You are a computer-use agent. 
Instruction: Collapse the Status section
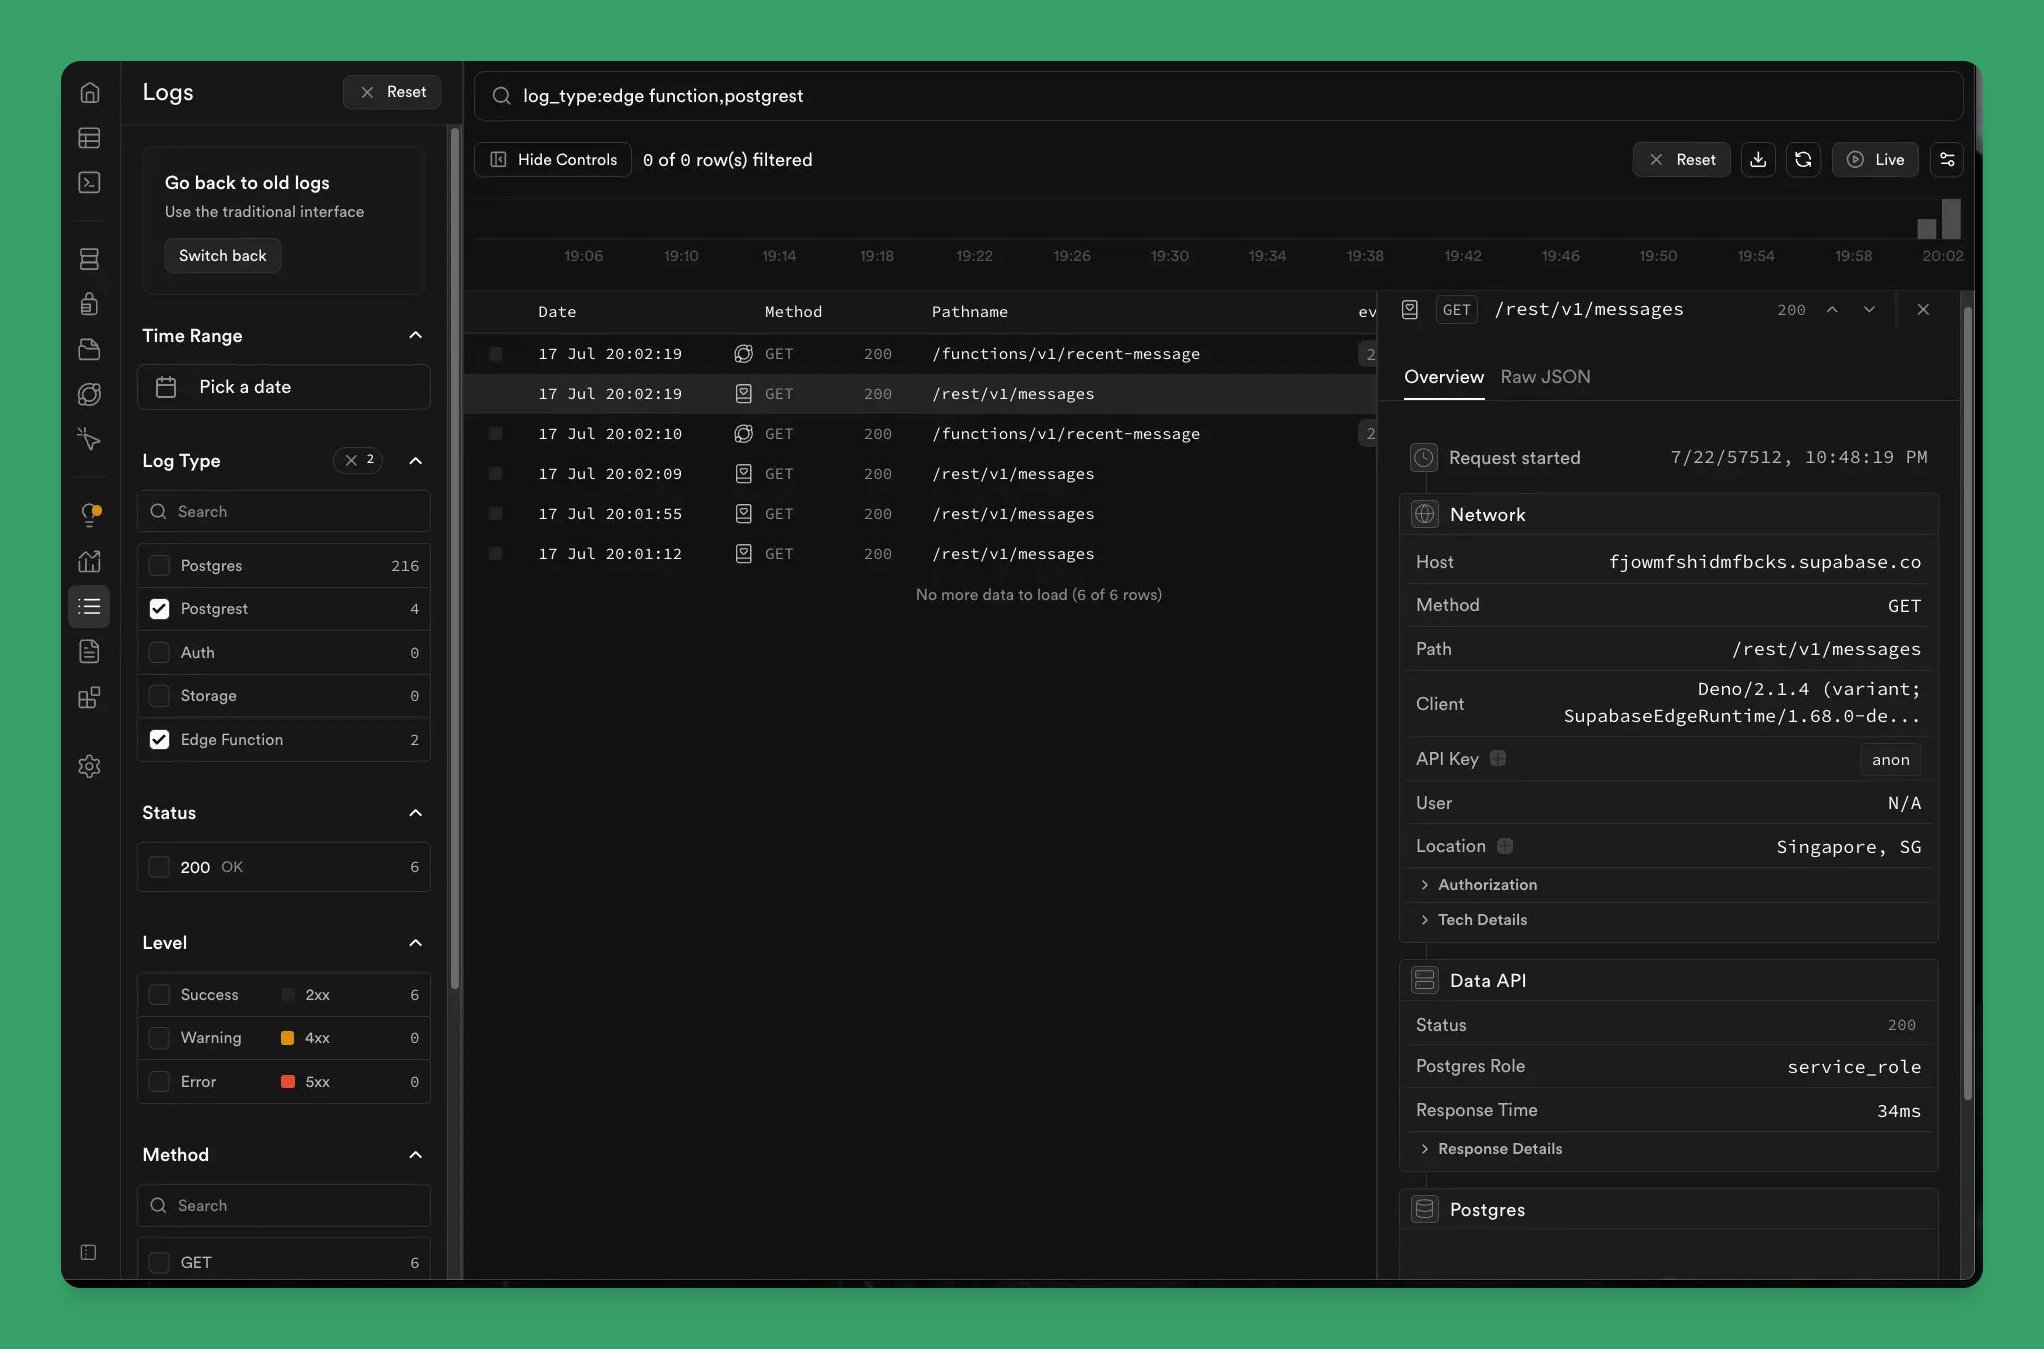click(x=416, y=812)
